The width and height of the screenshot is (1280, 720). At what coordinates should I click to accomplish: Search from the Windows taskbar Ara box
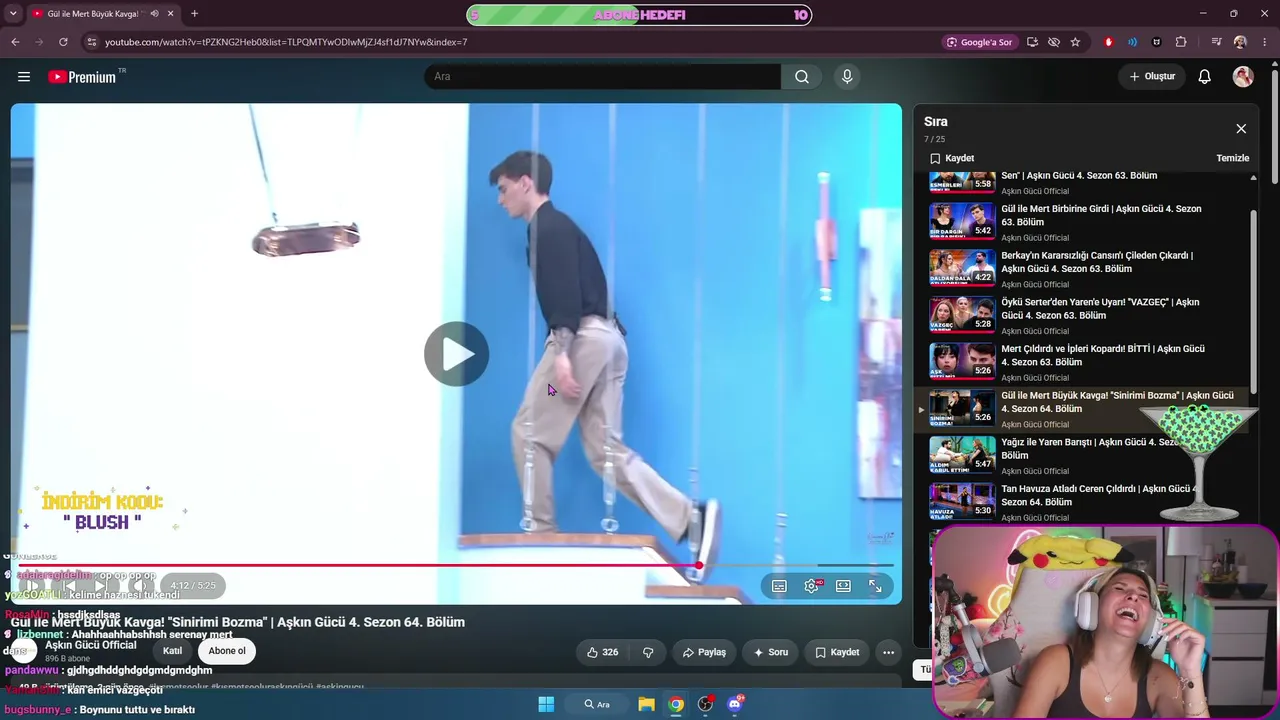click(x=598, y=704)
